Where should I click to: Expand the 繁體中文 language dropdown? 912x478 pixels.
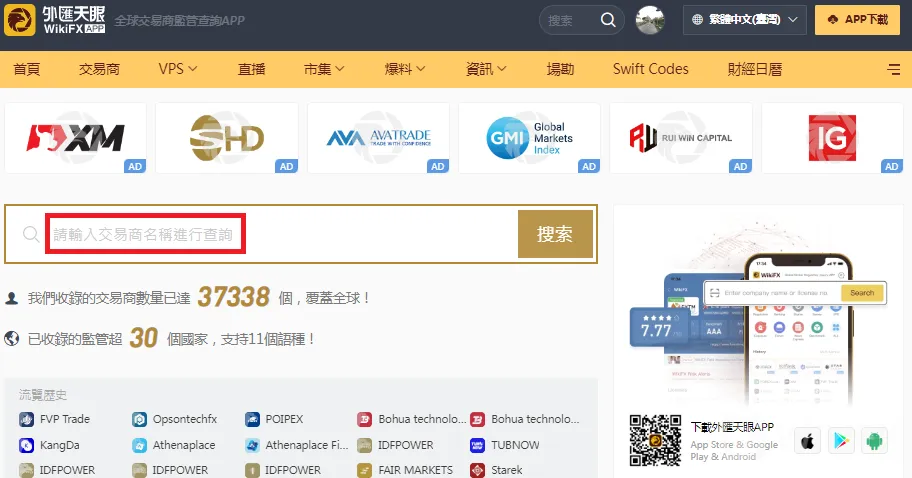(x=744, y=20)
